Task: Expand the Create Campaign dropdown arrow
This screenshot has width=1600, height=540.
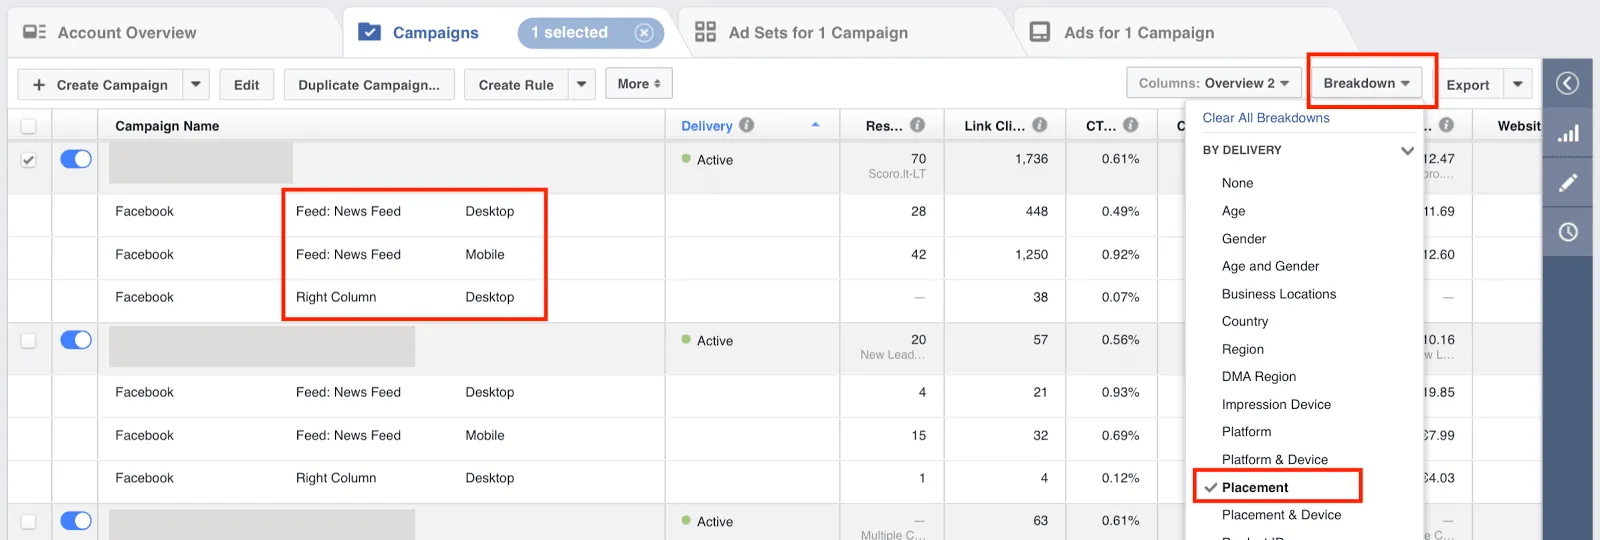Action: (x=196, y=85)
